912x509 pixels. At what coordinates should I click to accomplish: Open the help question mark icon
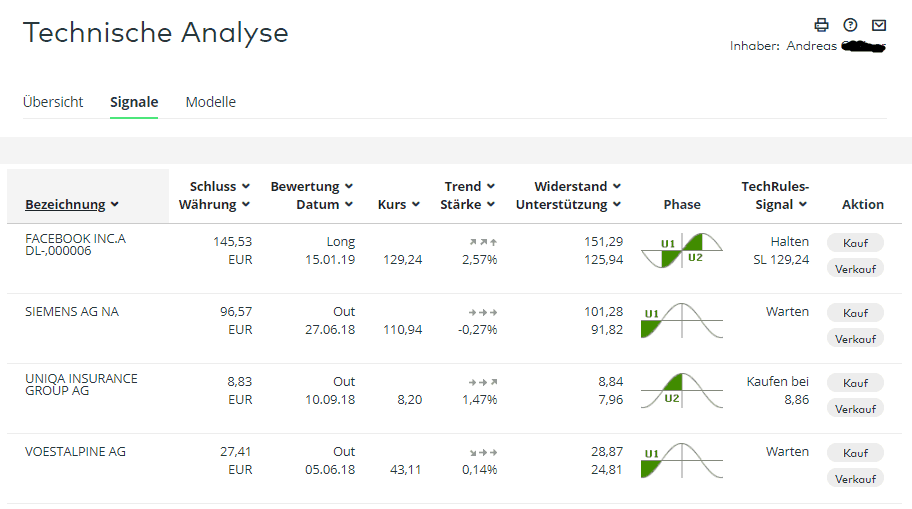tap(850, 25)
